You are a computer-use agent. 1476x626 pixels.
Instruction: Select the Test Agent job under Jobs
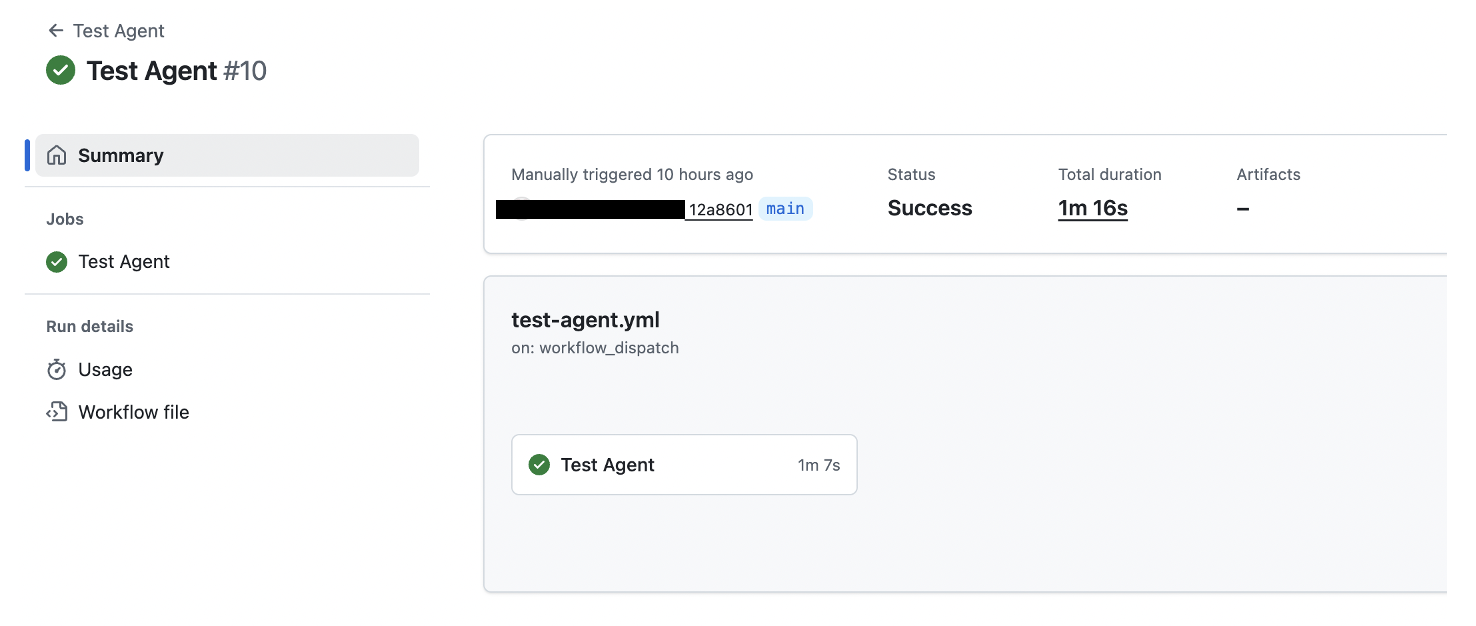pos(124,261)
